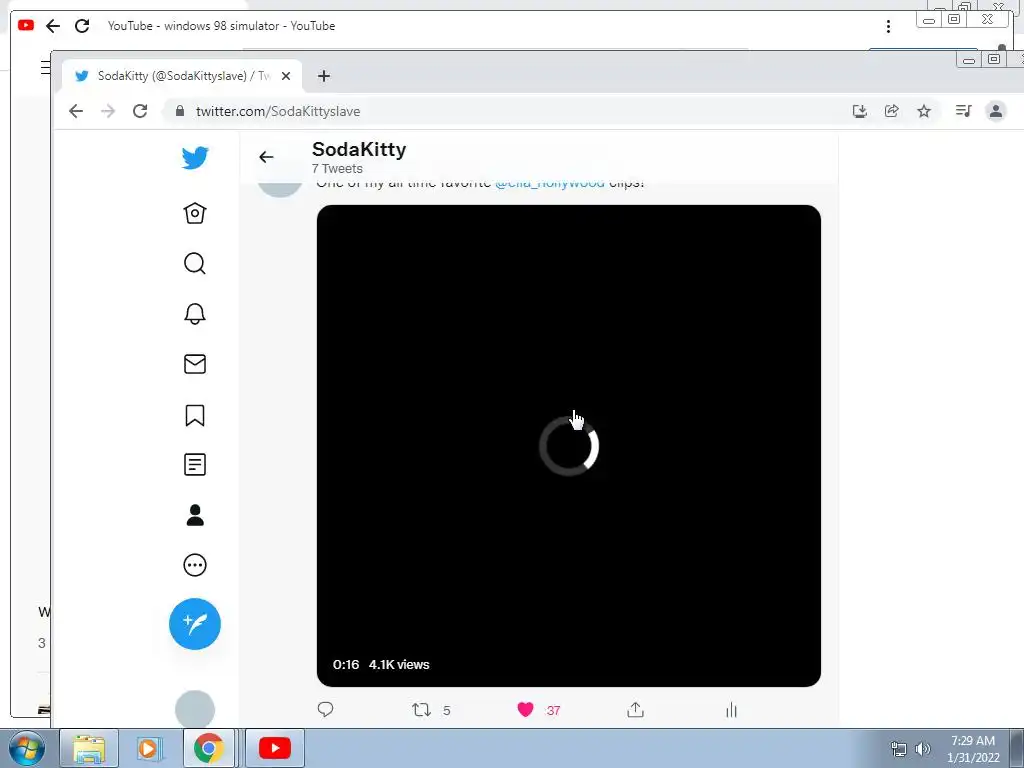Open Explore search in Twitter sidebar
Viewport: 1024px width, 768px height.
[195, 263]
